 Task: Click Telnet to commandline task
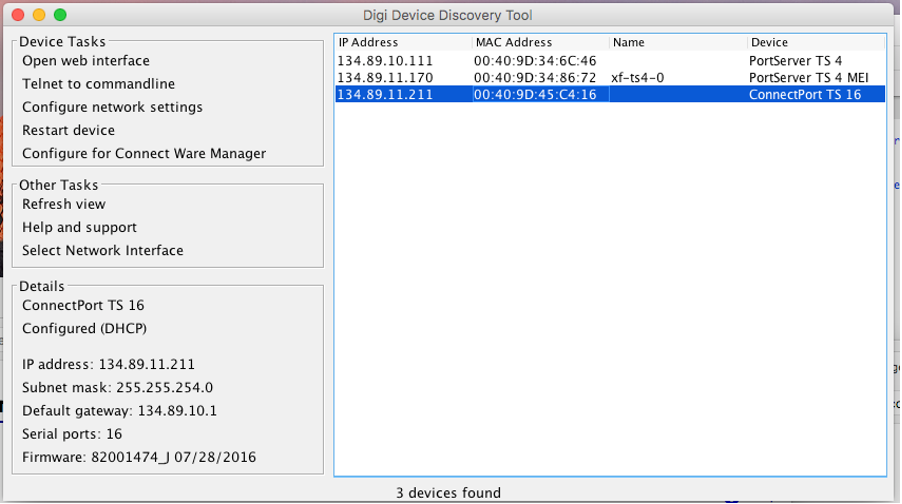pos(98,84)
